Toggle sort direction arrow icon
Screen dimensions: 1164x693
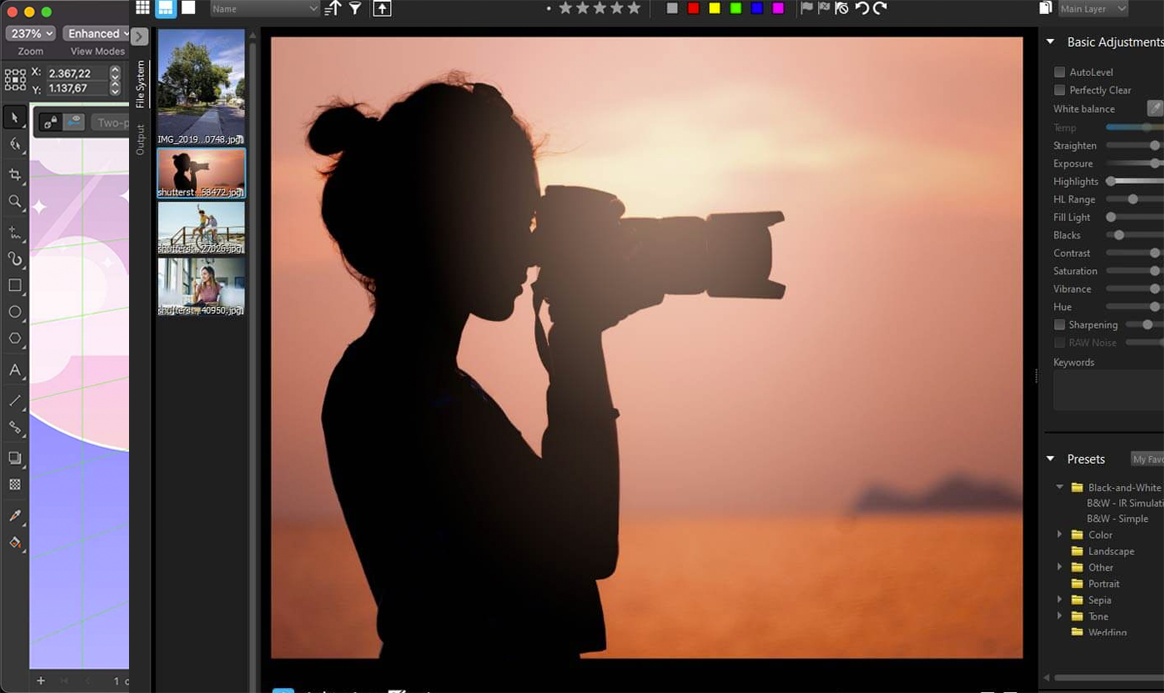[x=333, y=8]
